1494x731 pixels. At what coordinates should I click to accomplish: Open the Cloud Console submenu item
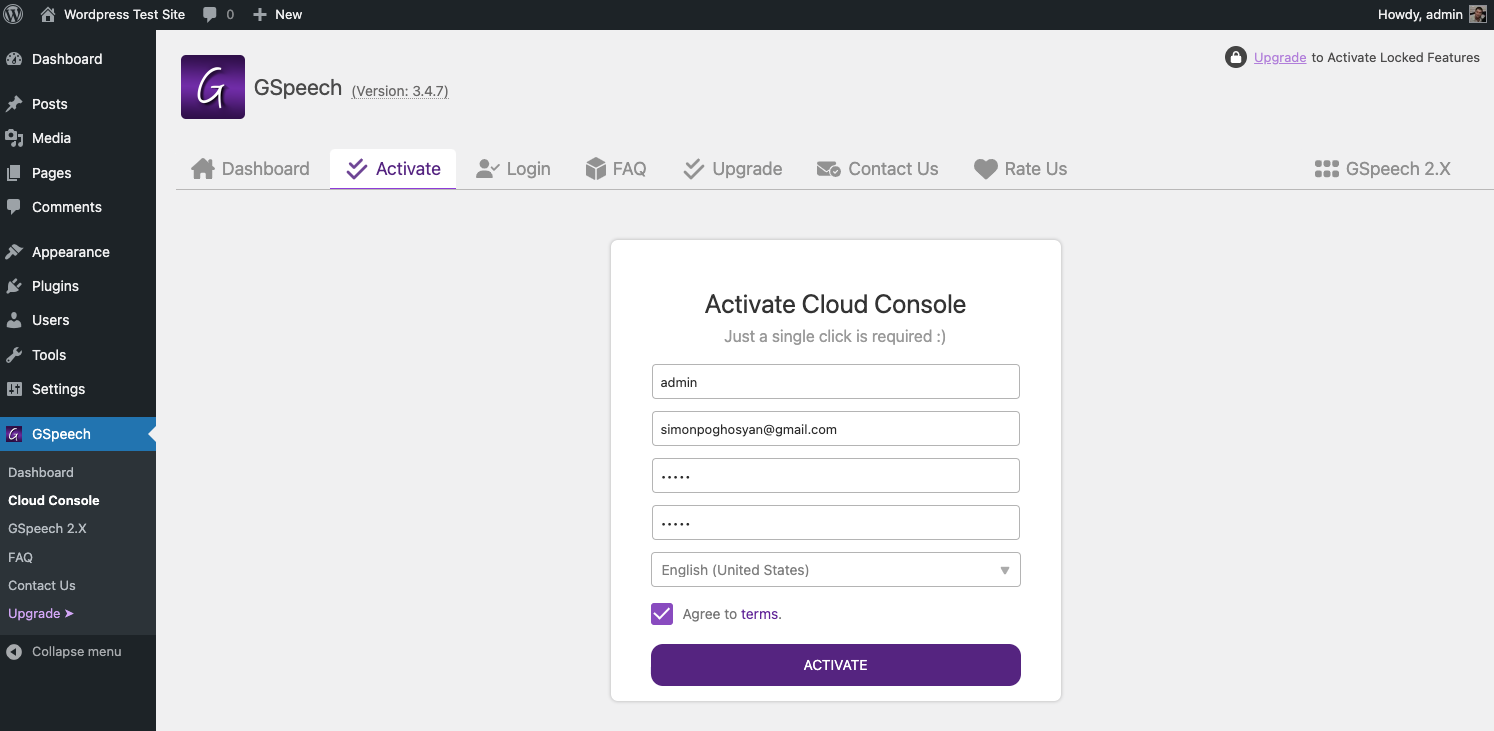click(54, 500)
